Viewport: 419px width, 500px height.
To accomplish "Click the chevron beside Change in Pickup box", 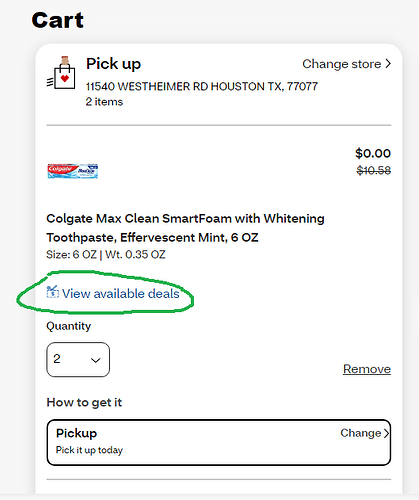I will pyautogui.click(x=386, y=433).
